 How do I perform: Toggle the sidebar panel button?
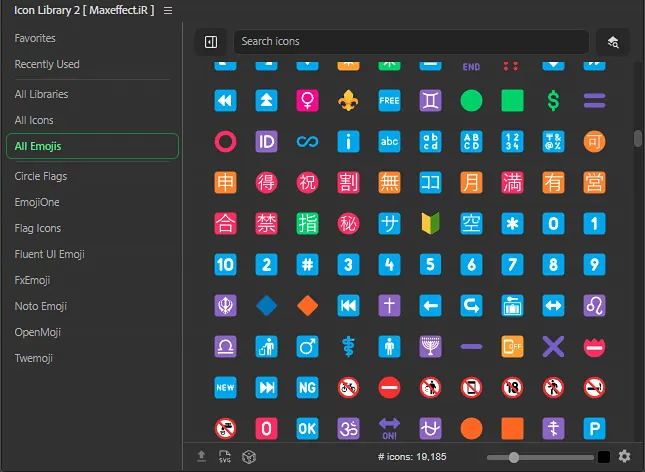211,42
